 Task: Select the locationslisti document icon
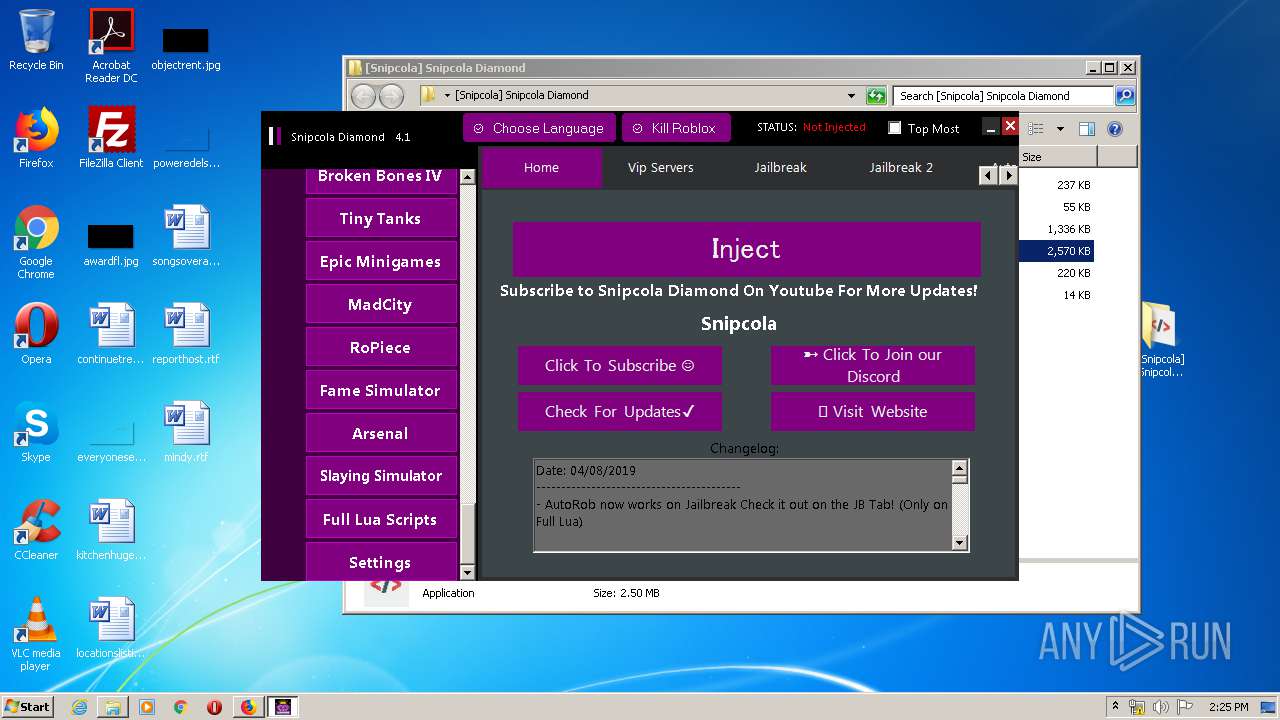(x=111, y=628)
